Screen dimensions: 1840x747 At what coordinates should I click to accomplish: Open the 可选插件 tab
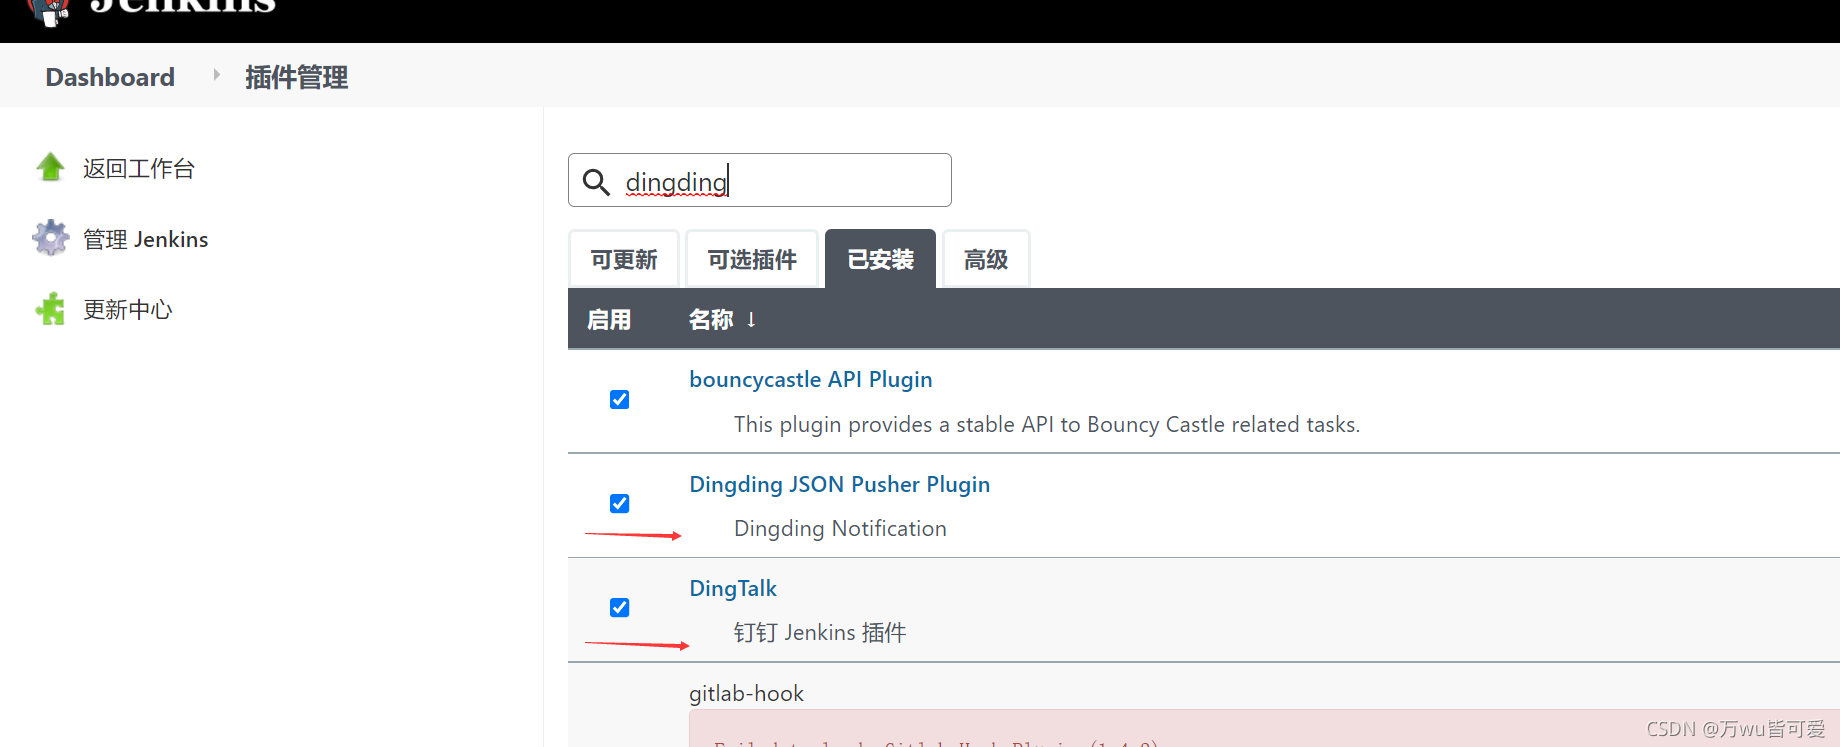pyautogui.click(x=752, y=259)
